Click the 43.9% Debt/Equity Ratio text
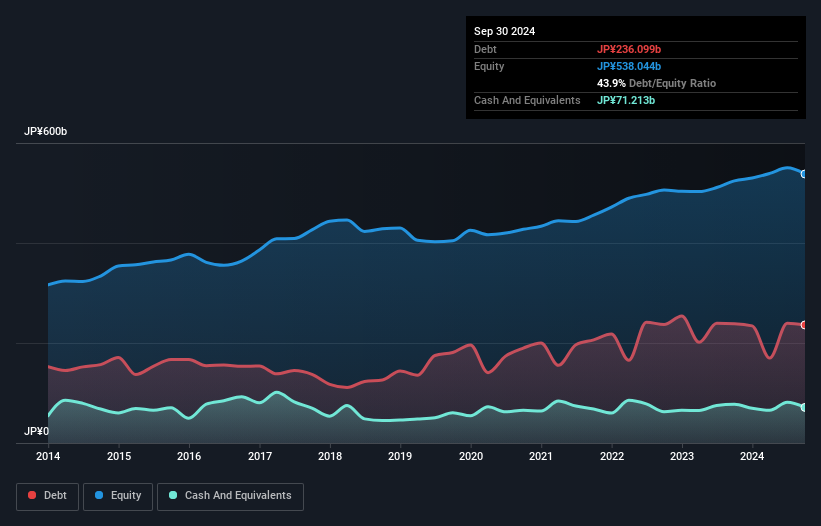 pyautogui.click(x=657, y=83)
